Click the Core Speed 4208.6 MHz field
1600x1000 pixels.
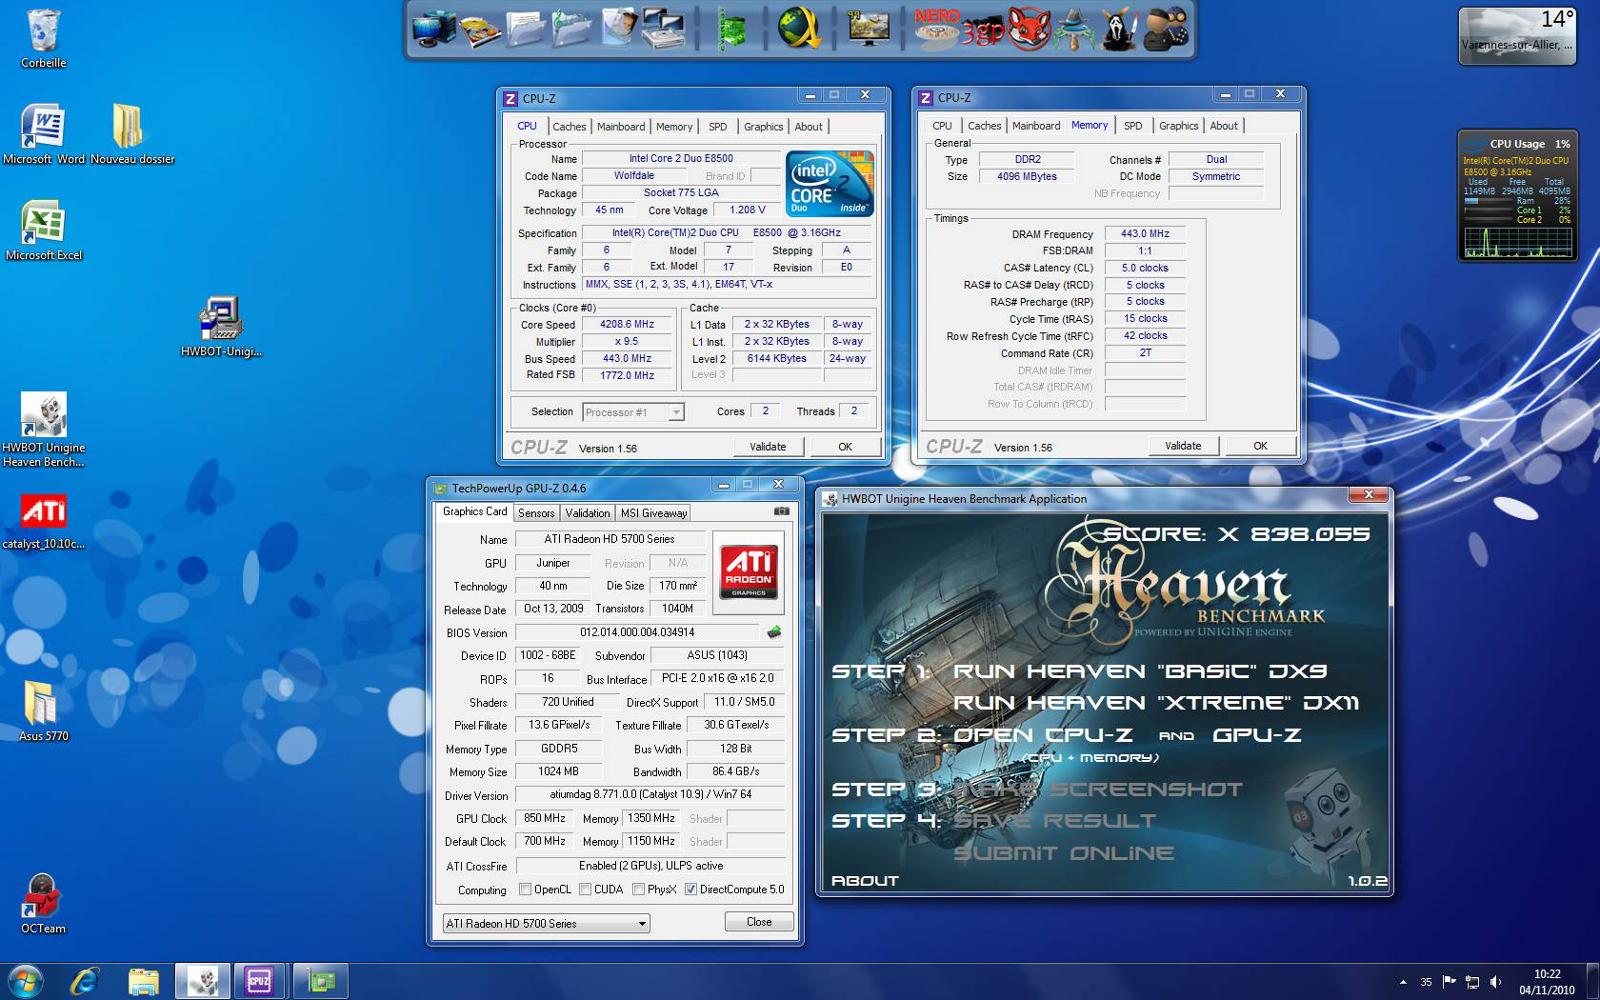[626, 324]
